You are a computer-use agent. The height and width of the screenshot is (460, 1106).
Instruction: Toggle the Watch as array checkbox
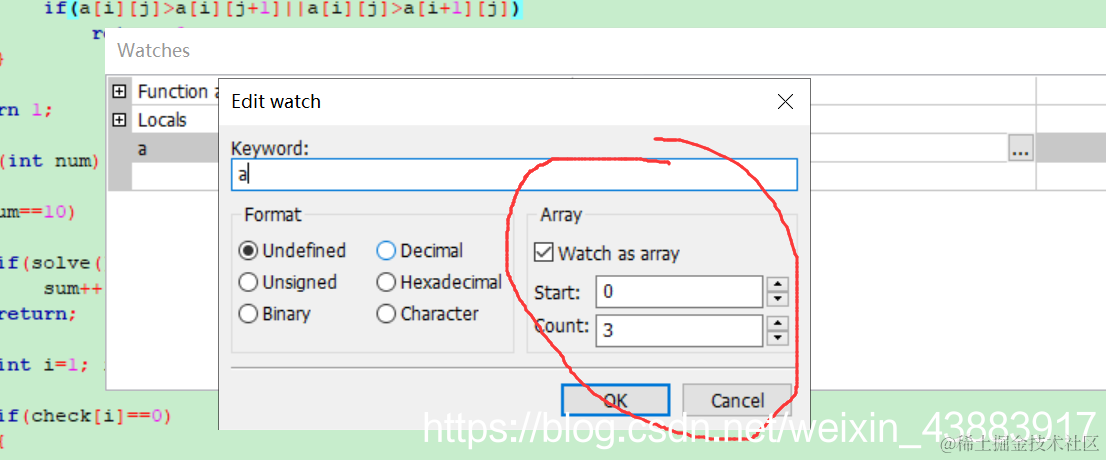(x=543, y=253)
